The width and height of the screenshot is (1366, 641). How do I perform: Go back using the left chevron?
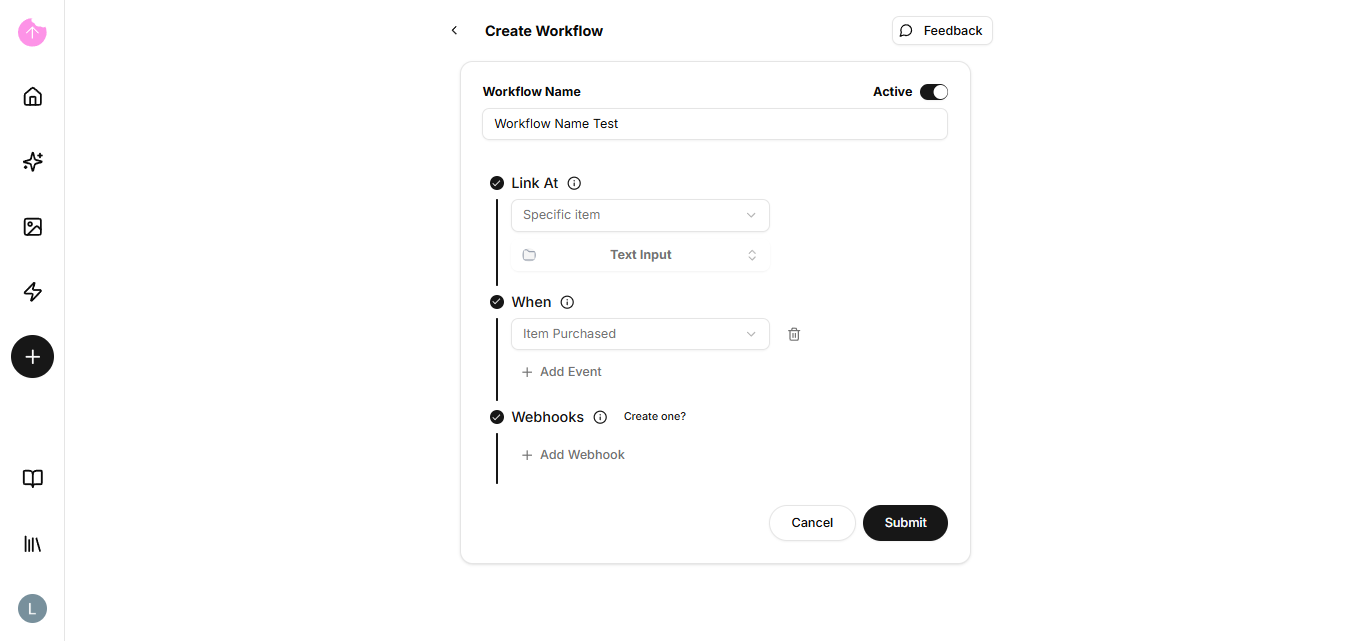point(455,31)
